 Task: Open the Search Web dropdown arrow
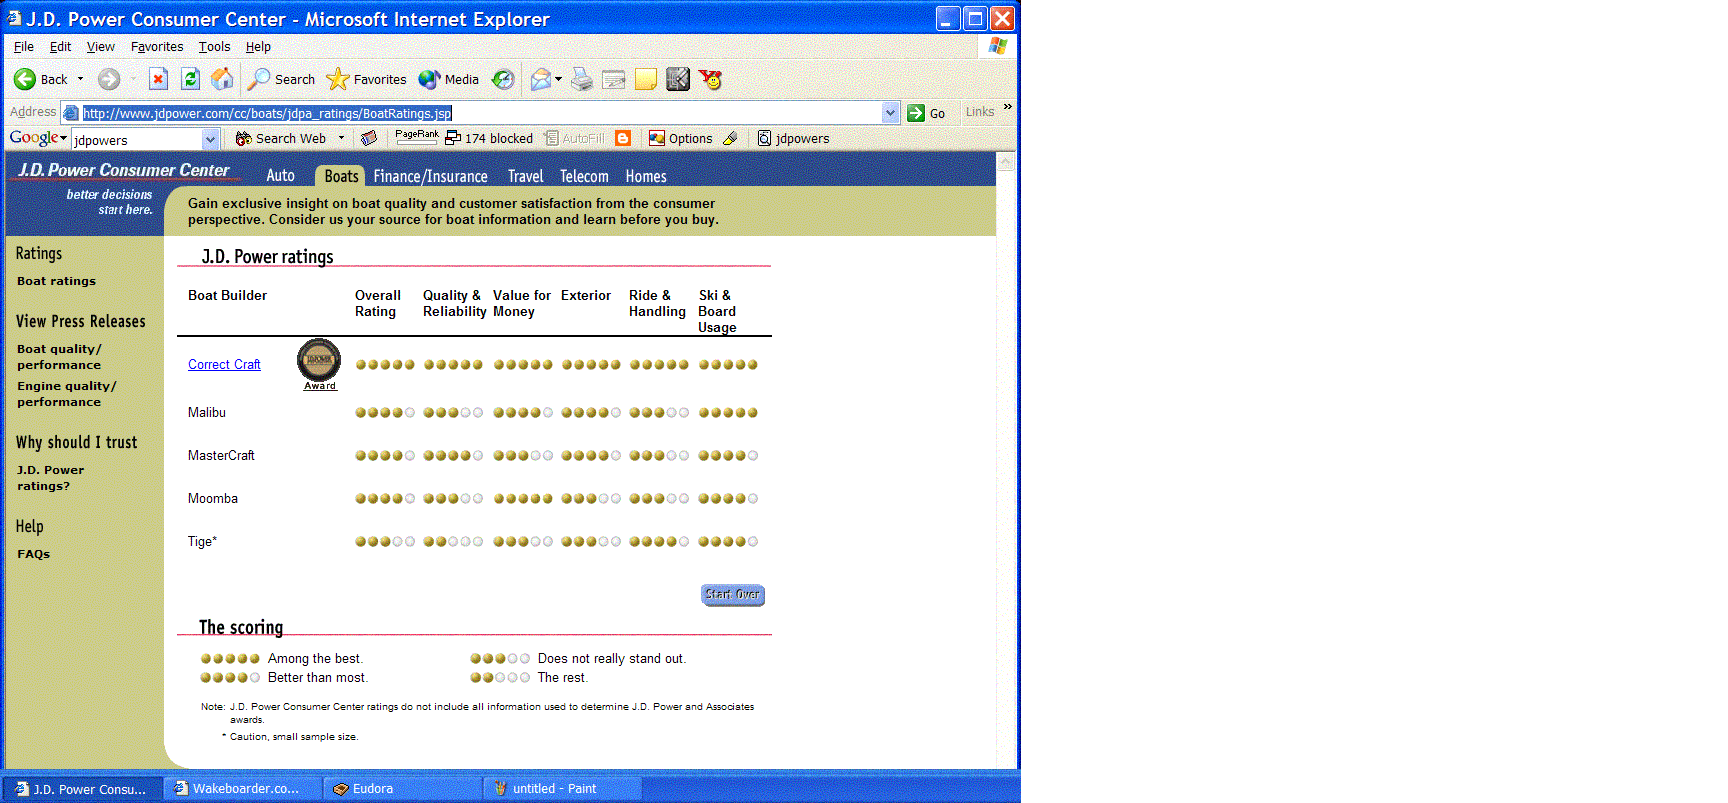341,138
